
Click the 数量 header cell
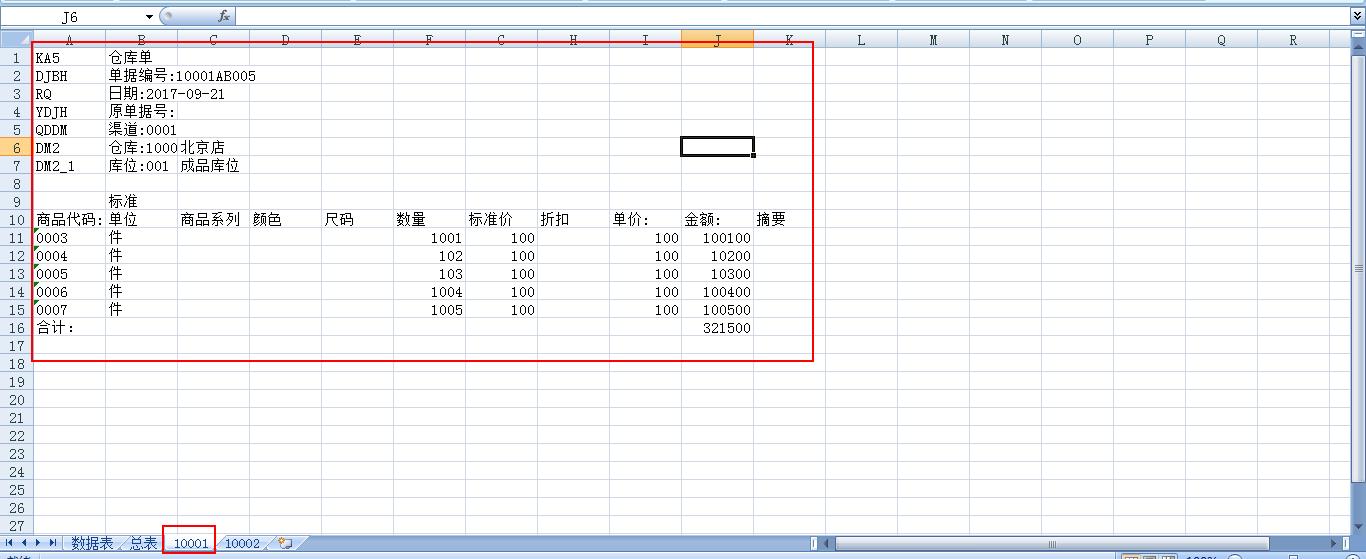[429, 219]
